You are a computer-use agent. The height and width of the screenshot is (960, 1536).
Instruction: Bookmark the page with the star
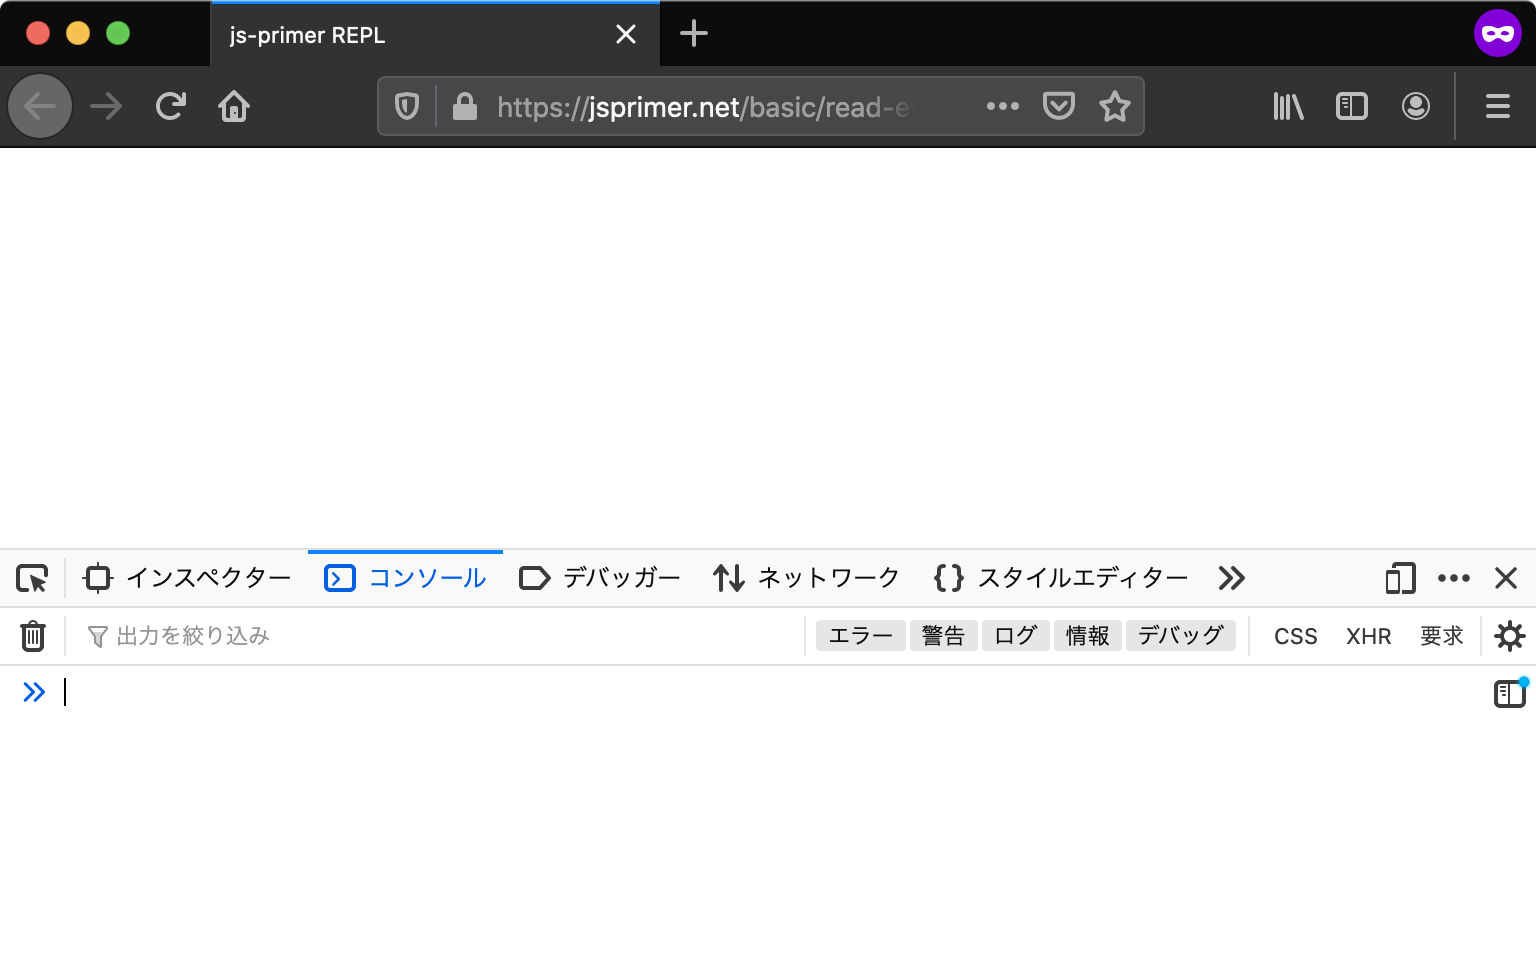tap(1113, 106)
